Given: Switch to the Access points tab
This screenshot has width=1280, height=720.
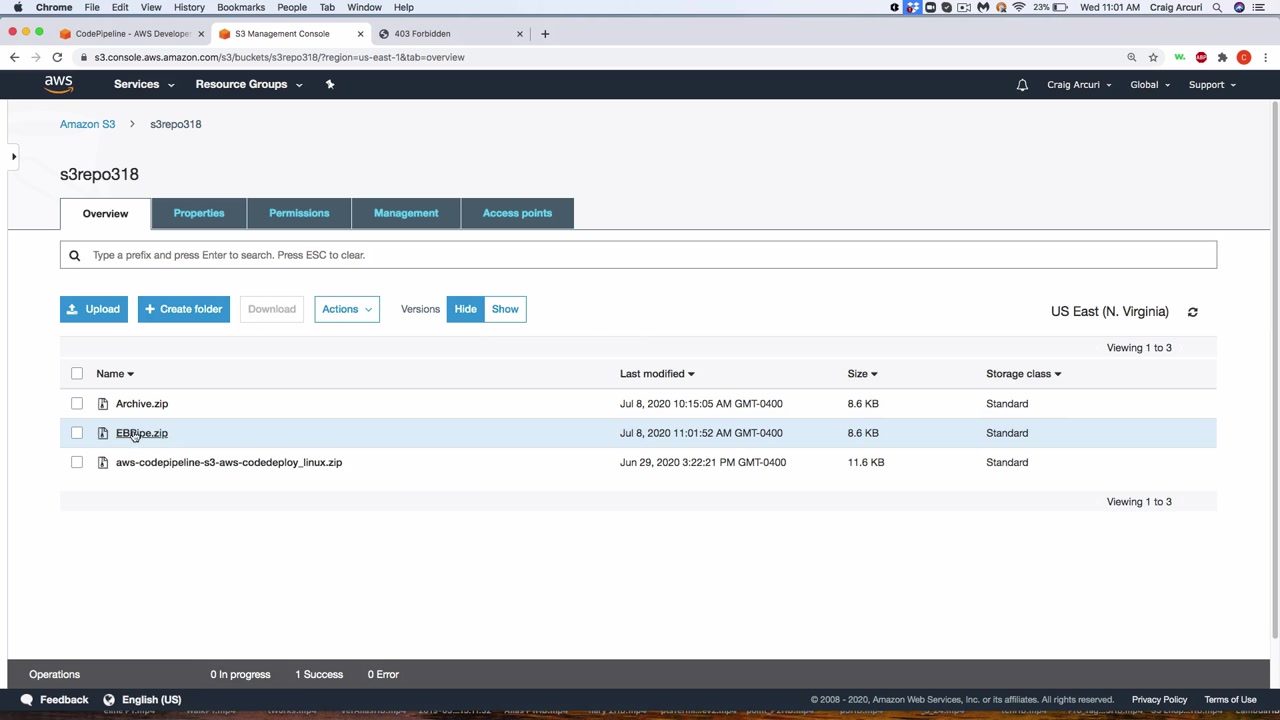Looking at the screenshot, I should [517, 213].
